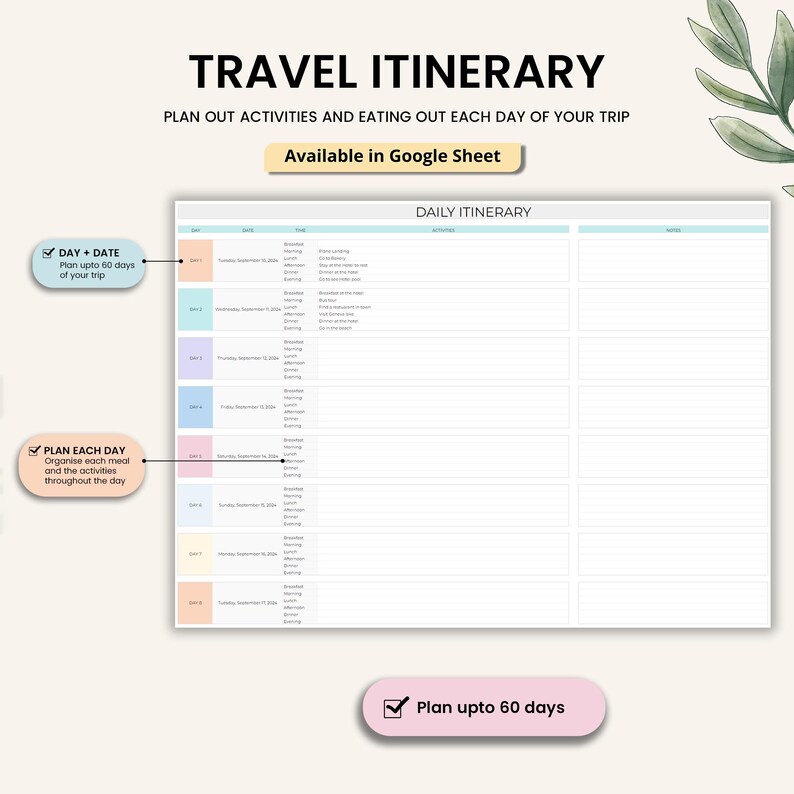Select the cream DAY 7 cell
Viewport: 794px width, 794px height.
(x=195, y=554)
